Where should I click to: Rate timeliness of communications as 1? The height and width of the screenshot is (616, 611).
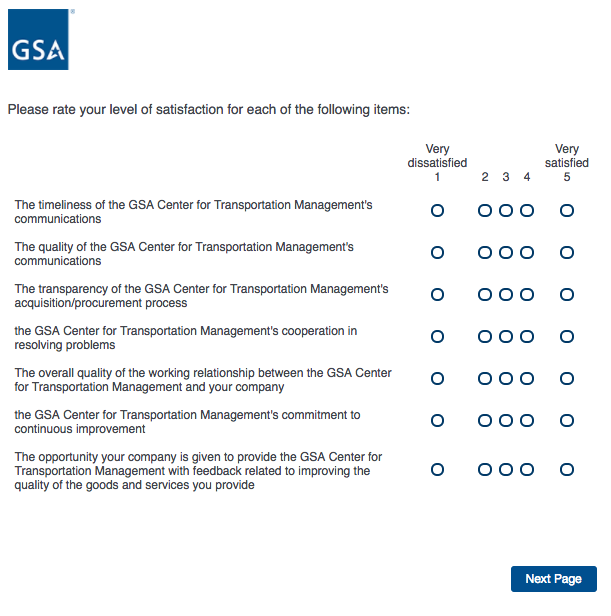click(x=437, y=211)
